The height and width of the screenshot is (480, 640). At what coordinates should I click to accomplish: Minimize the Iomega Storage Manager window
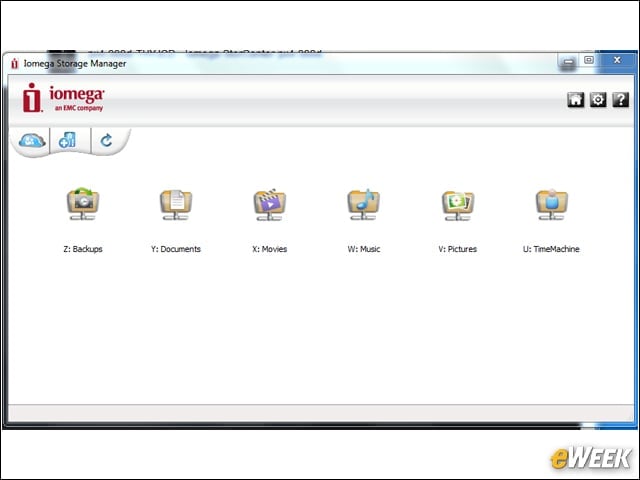pos(568,61)
